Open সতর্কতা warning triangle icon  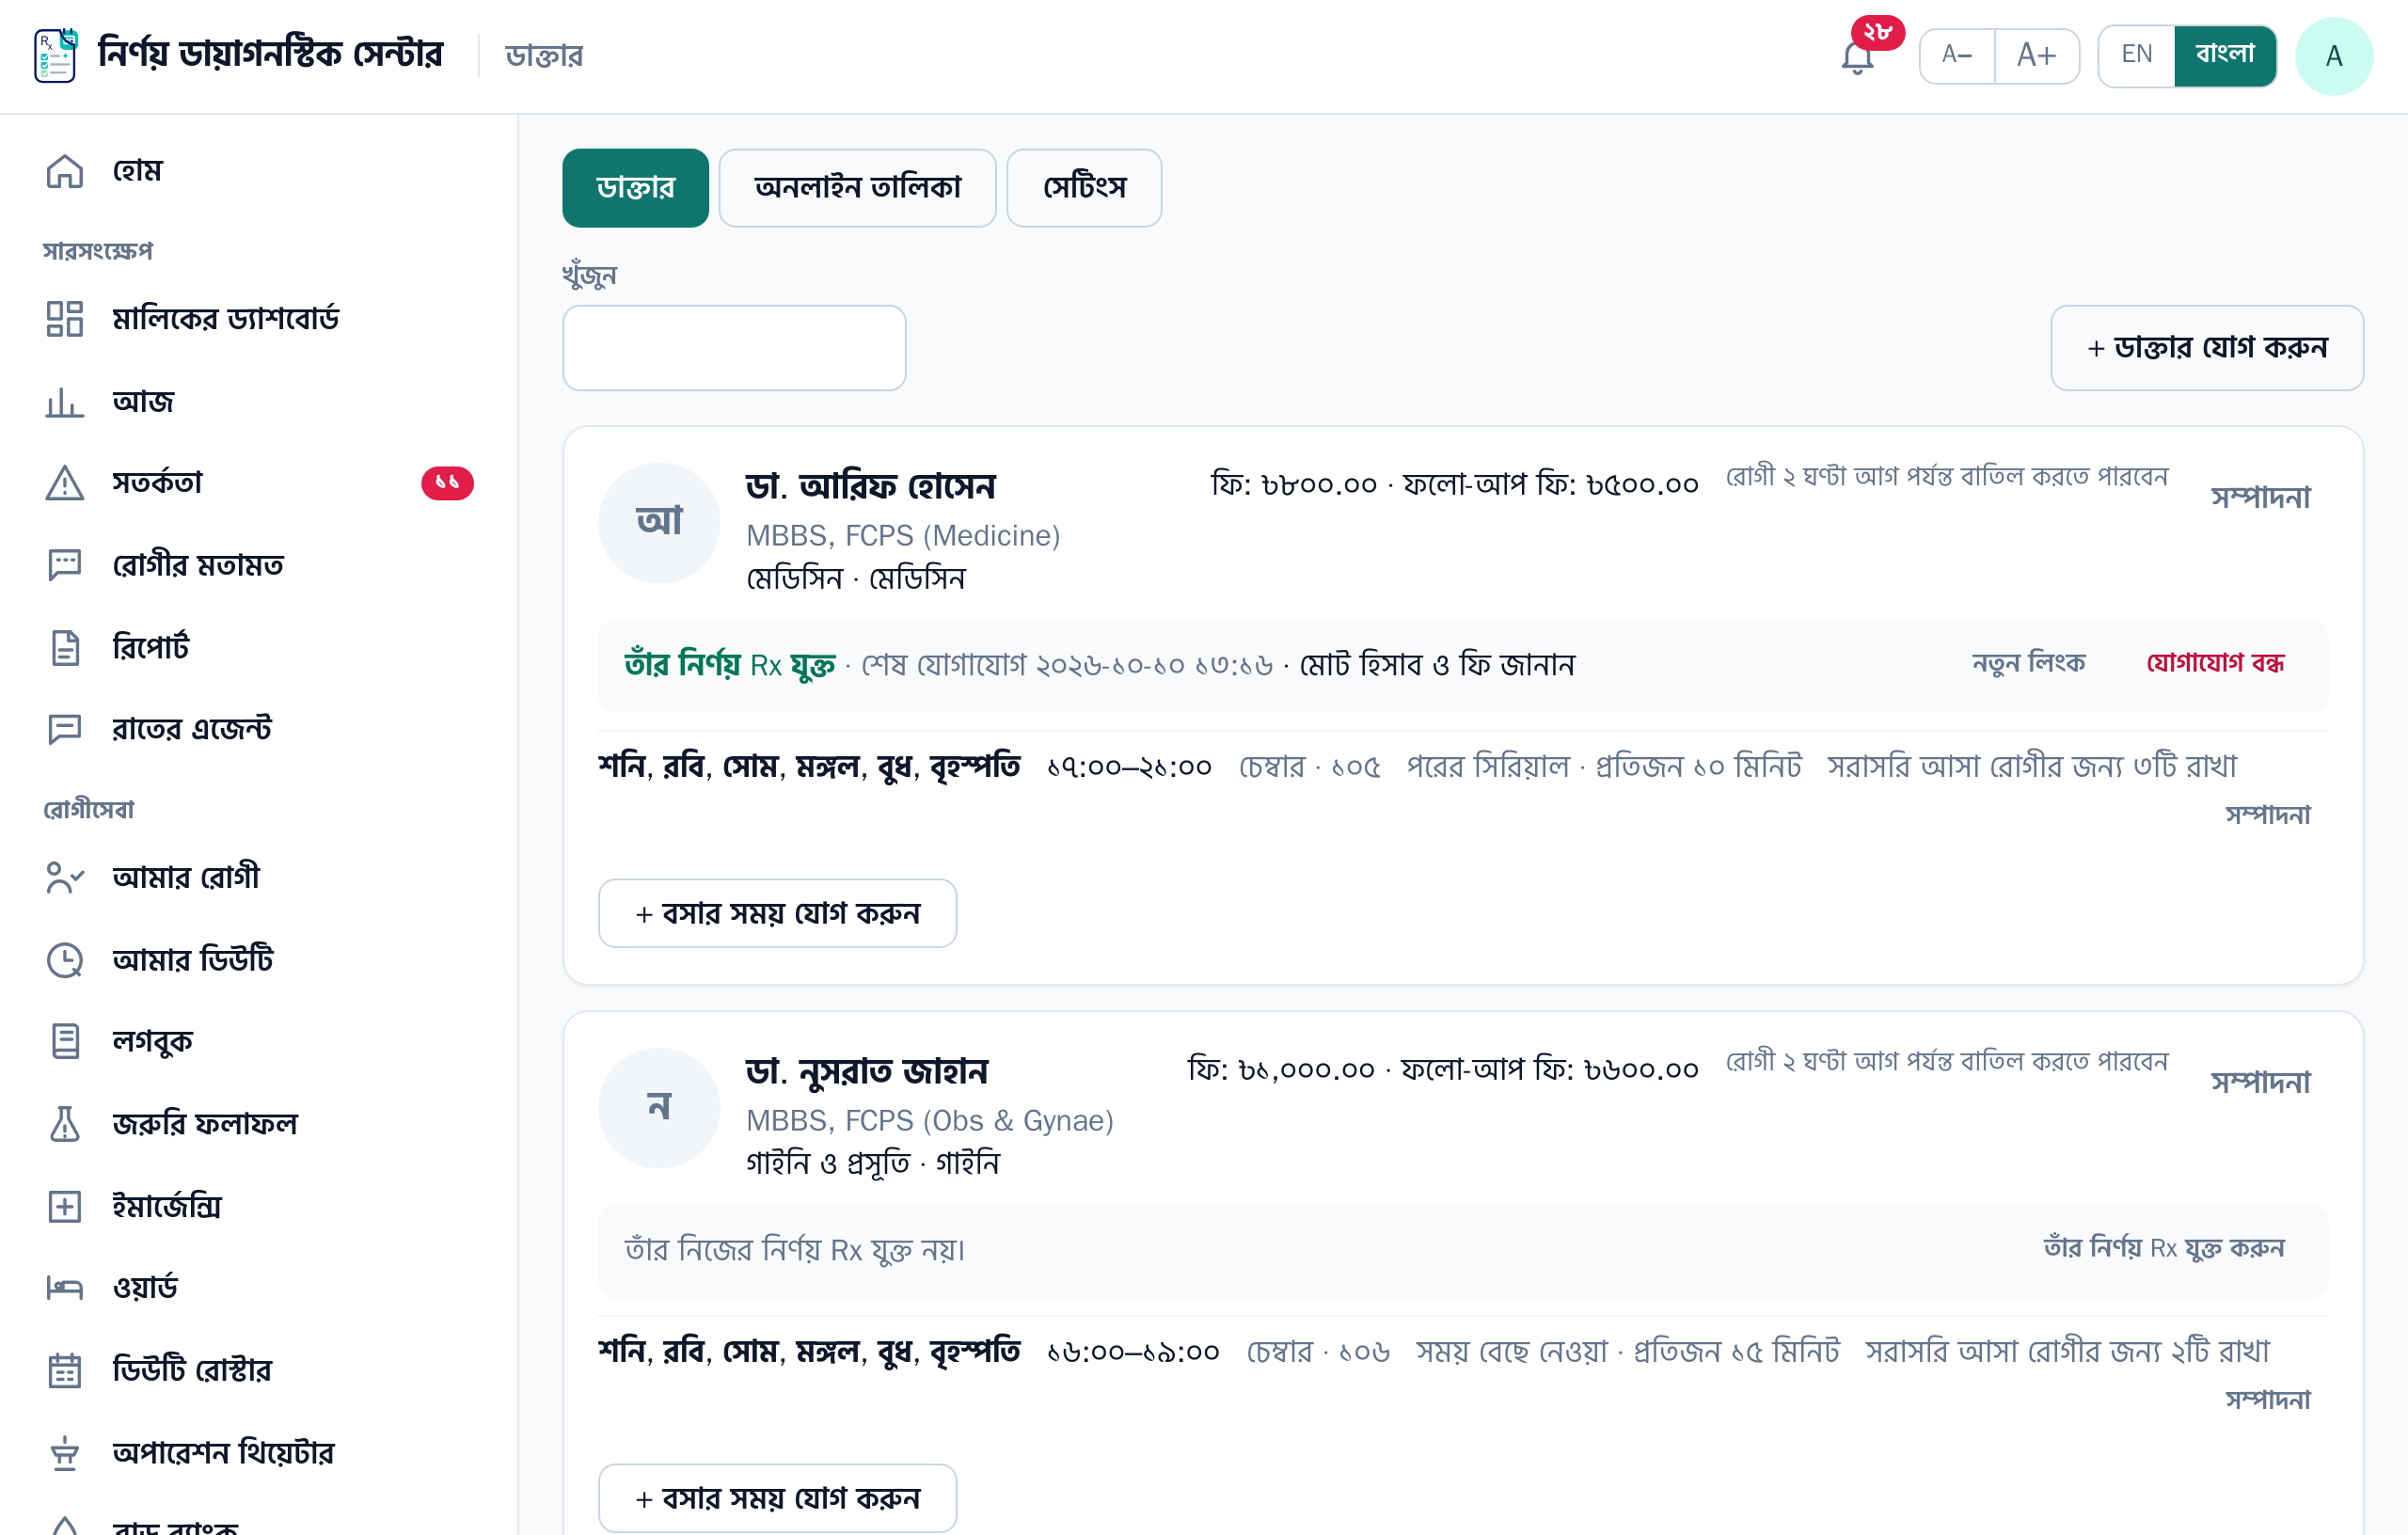point(65,483)
